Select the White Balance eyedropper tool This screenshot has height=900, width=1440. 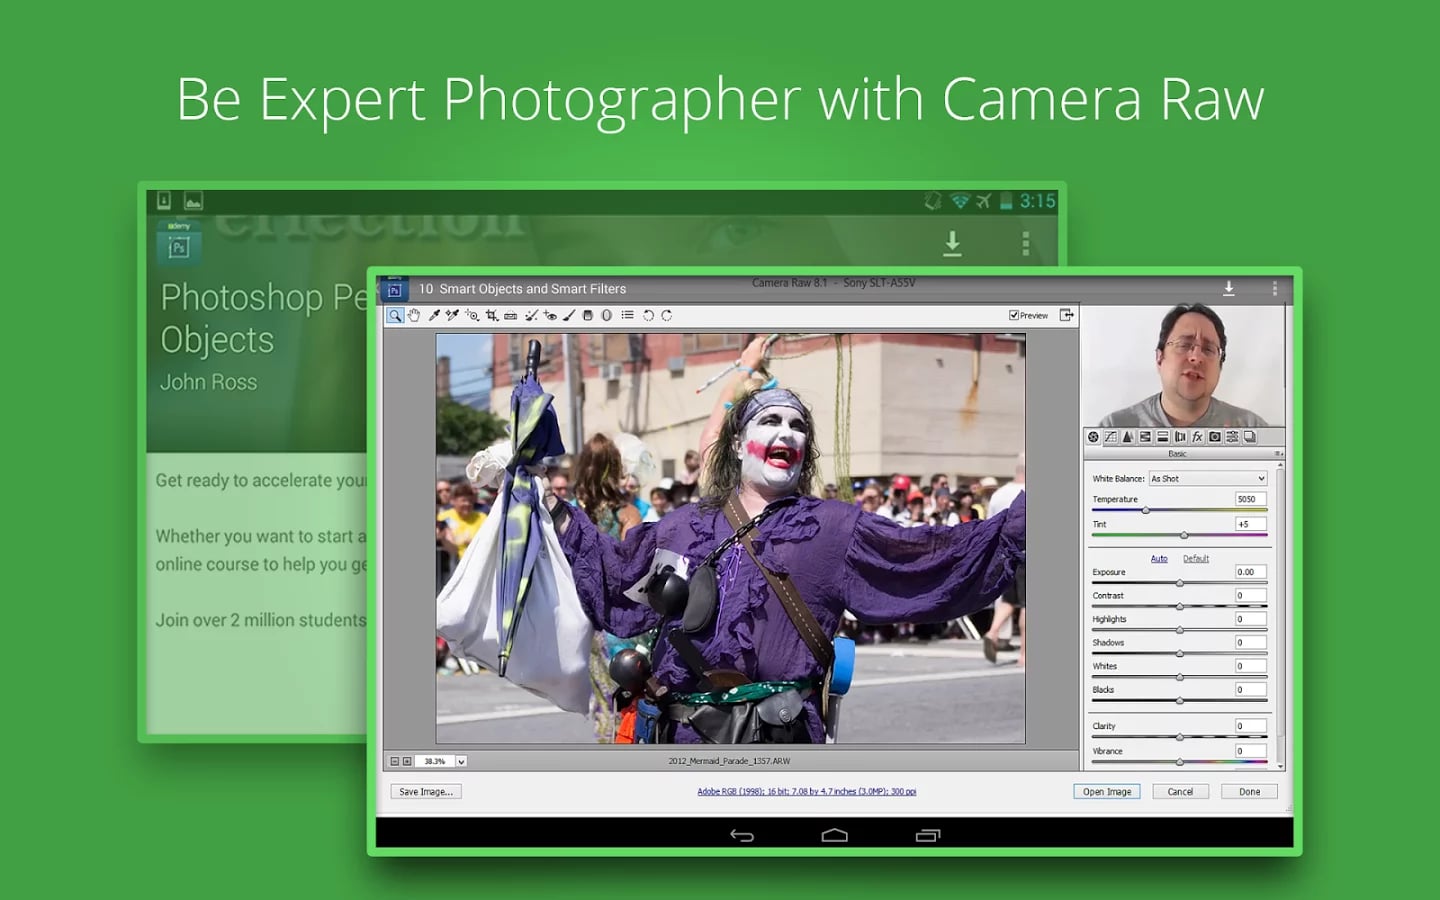(434, 315)
